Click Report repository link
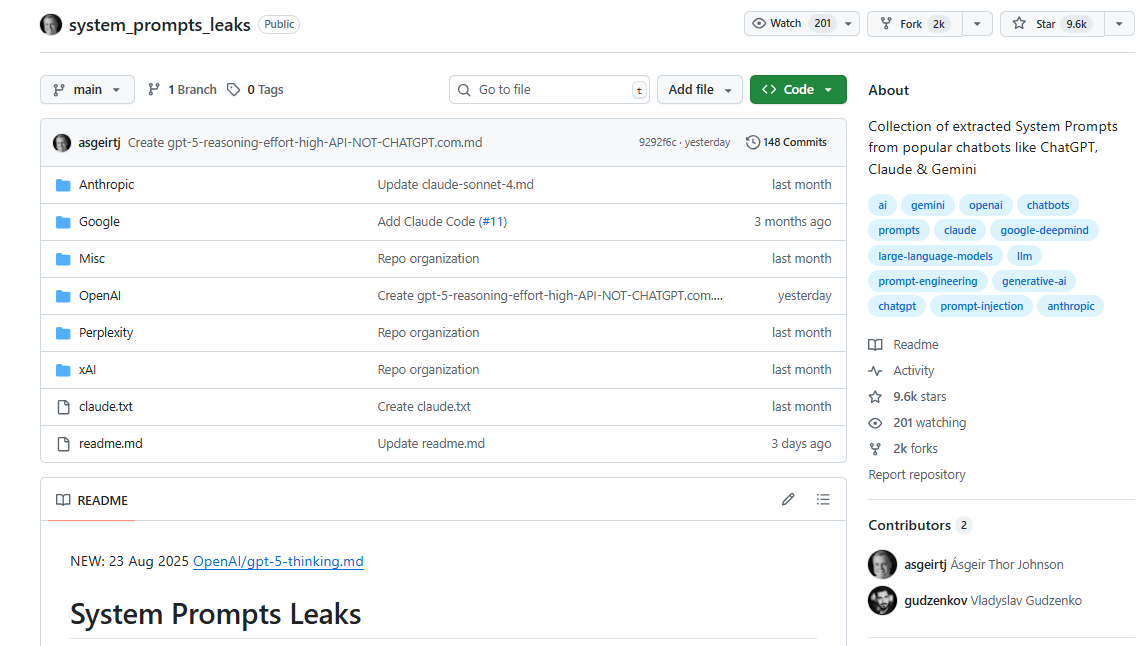This screenshot has height=646, width=1146. (x=917, y=475)
